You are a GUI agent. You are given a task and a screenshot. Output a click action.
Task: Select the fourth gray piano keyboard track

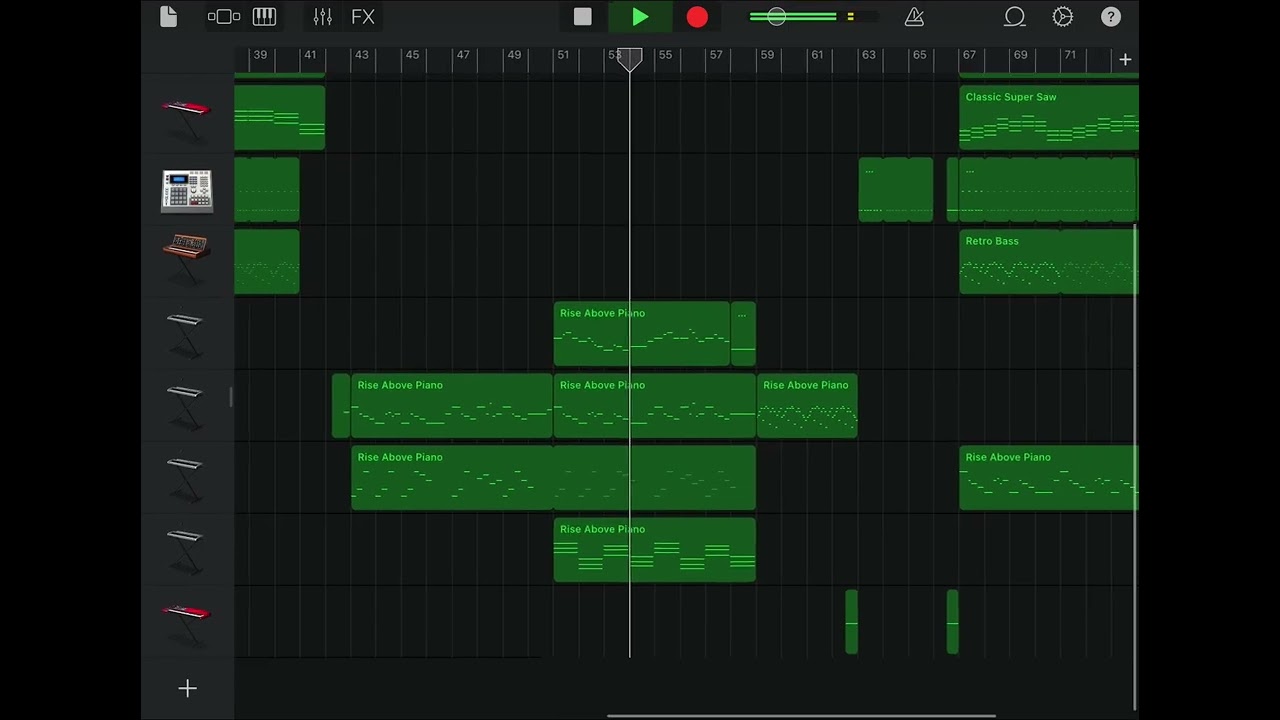[185, 550]
